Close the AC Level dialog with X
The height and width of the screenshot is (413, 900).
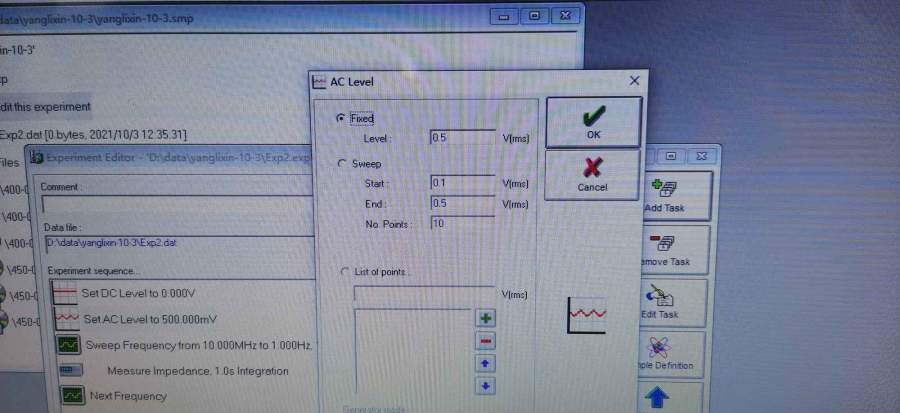[x=634, y=81]
